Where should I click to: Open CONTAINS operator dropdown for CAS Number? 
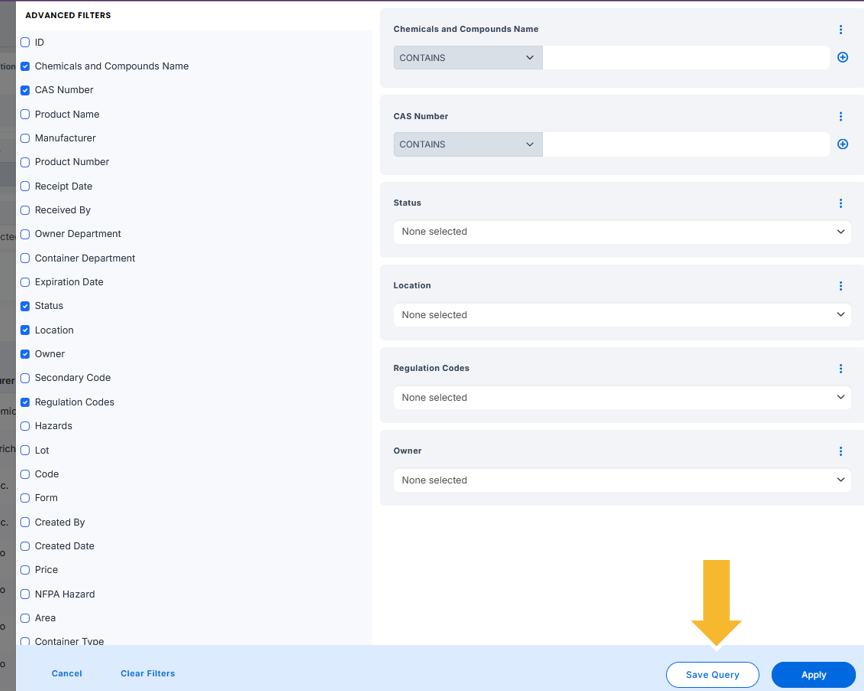click(468, 144)
